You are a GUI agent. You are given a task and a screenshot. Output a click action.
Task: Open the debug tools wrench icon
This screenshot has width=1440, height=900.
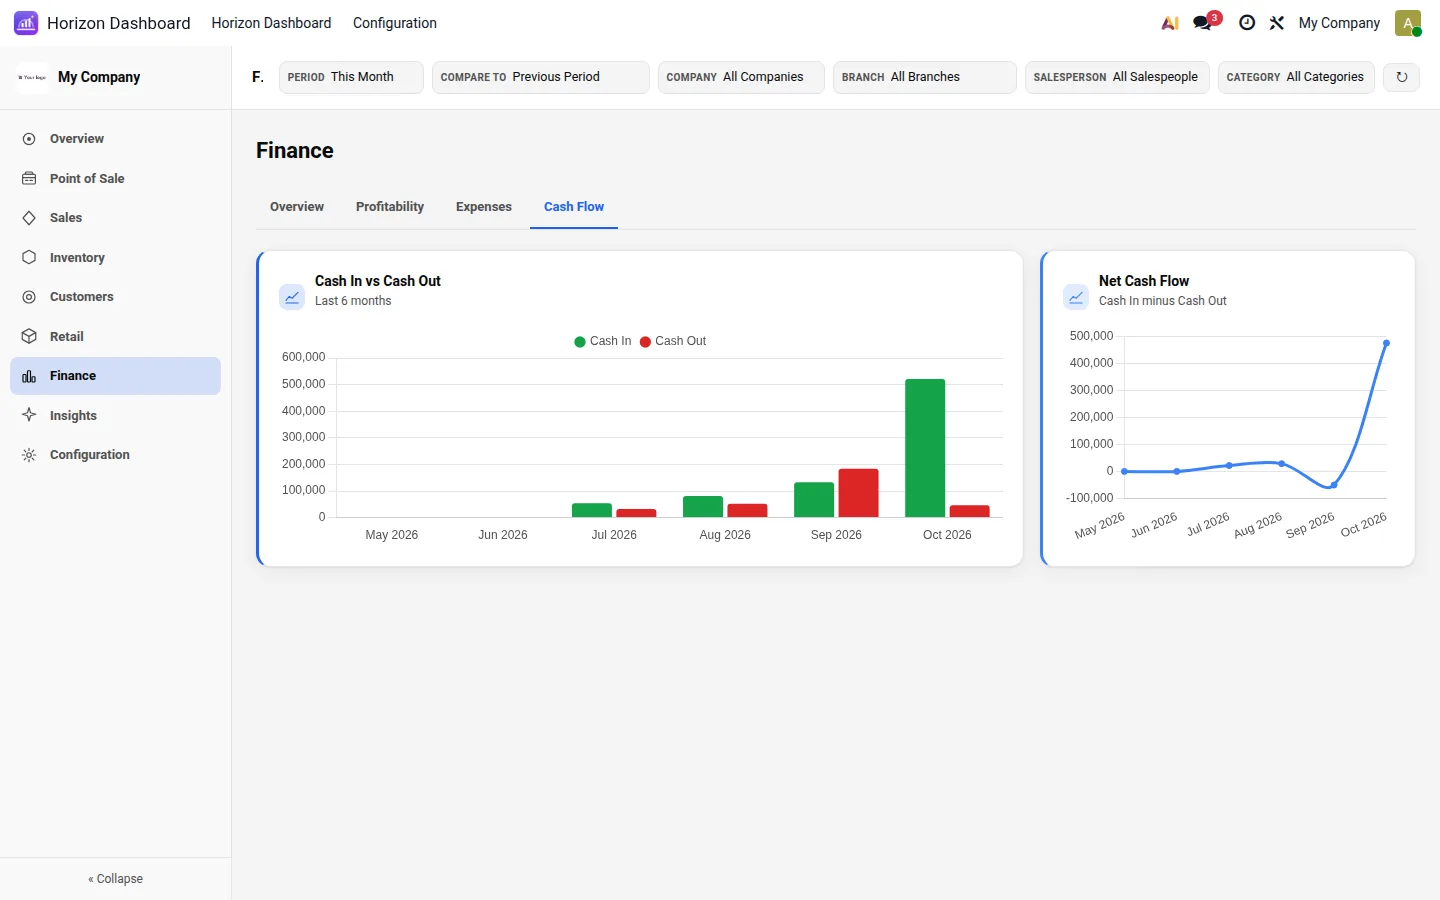(x=1277, y=23)
